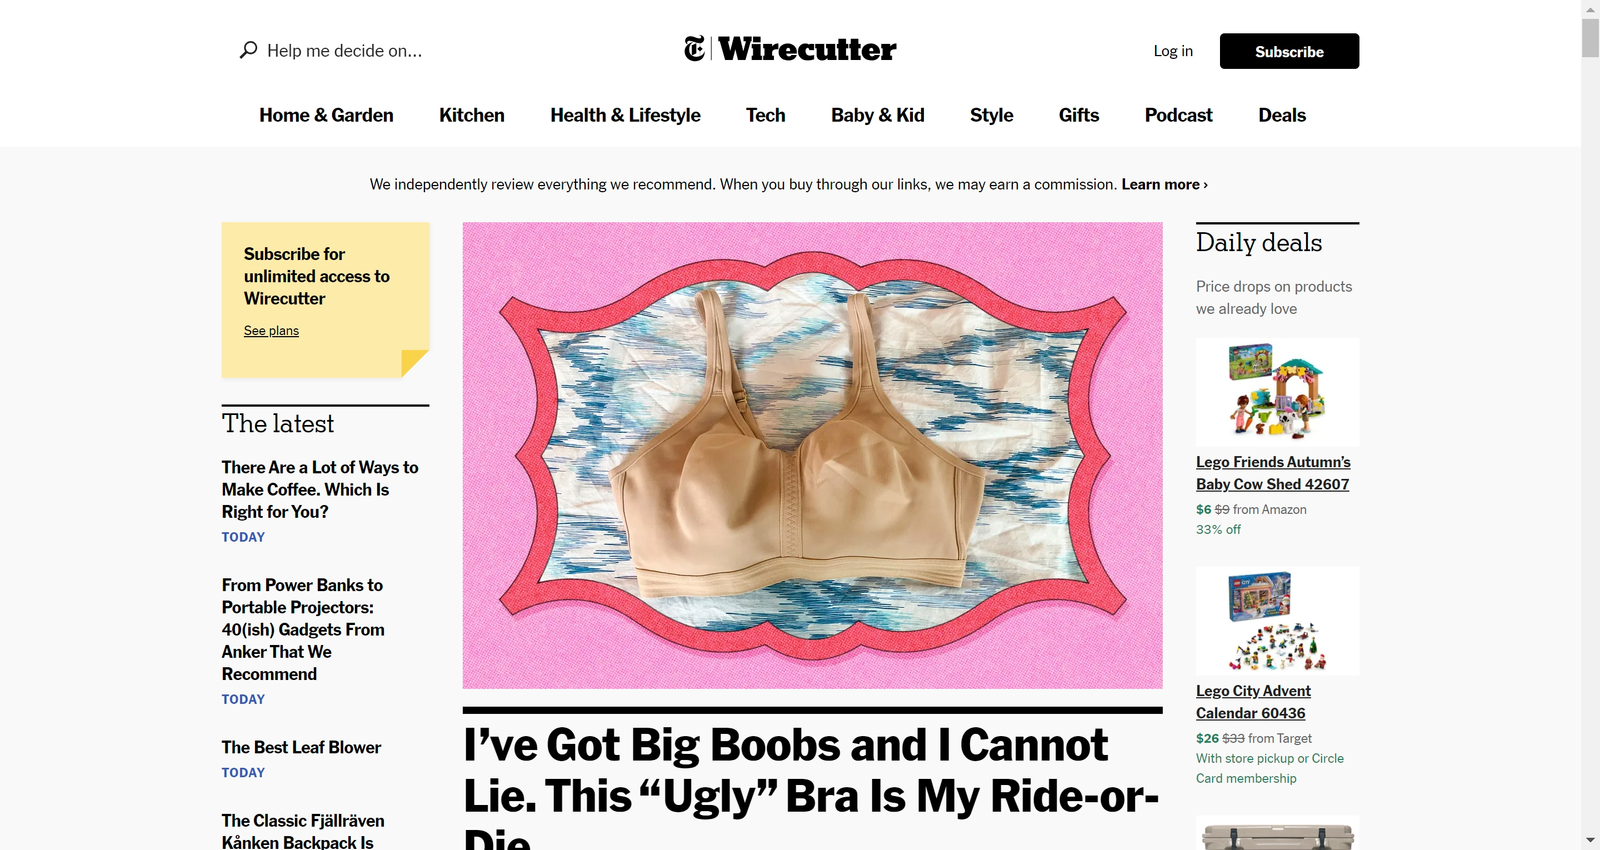Open The Best Leaf Blower article
1600x850 pixels.
pos(301,747)
